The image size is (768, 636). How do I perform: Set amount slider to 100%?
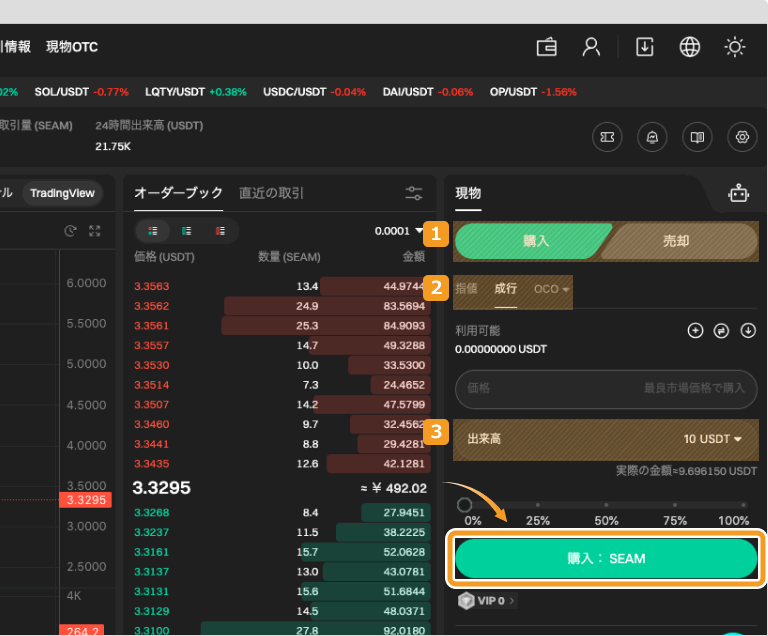[744, 505]
